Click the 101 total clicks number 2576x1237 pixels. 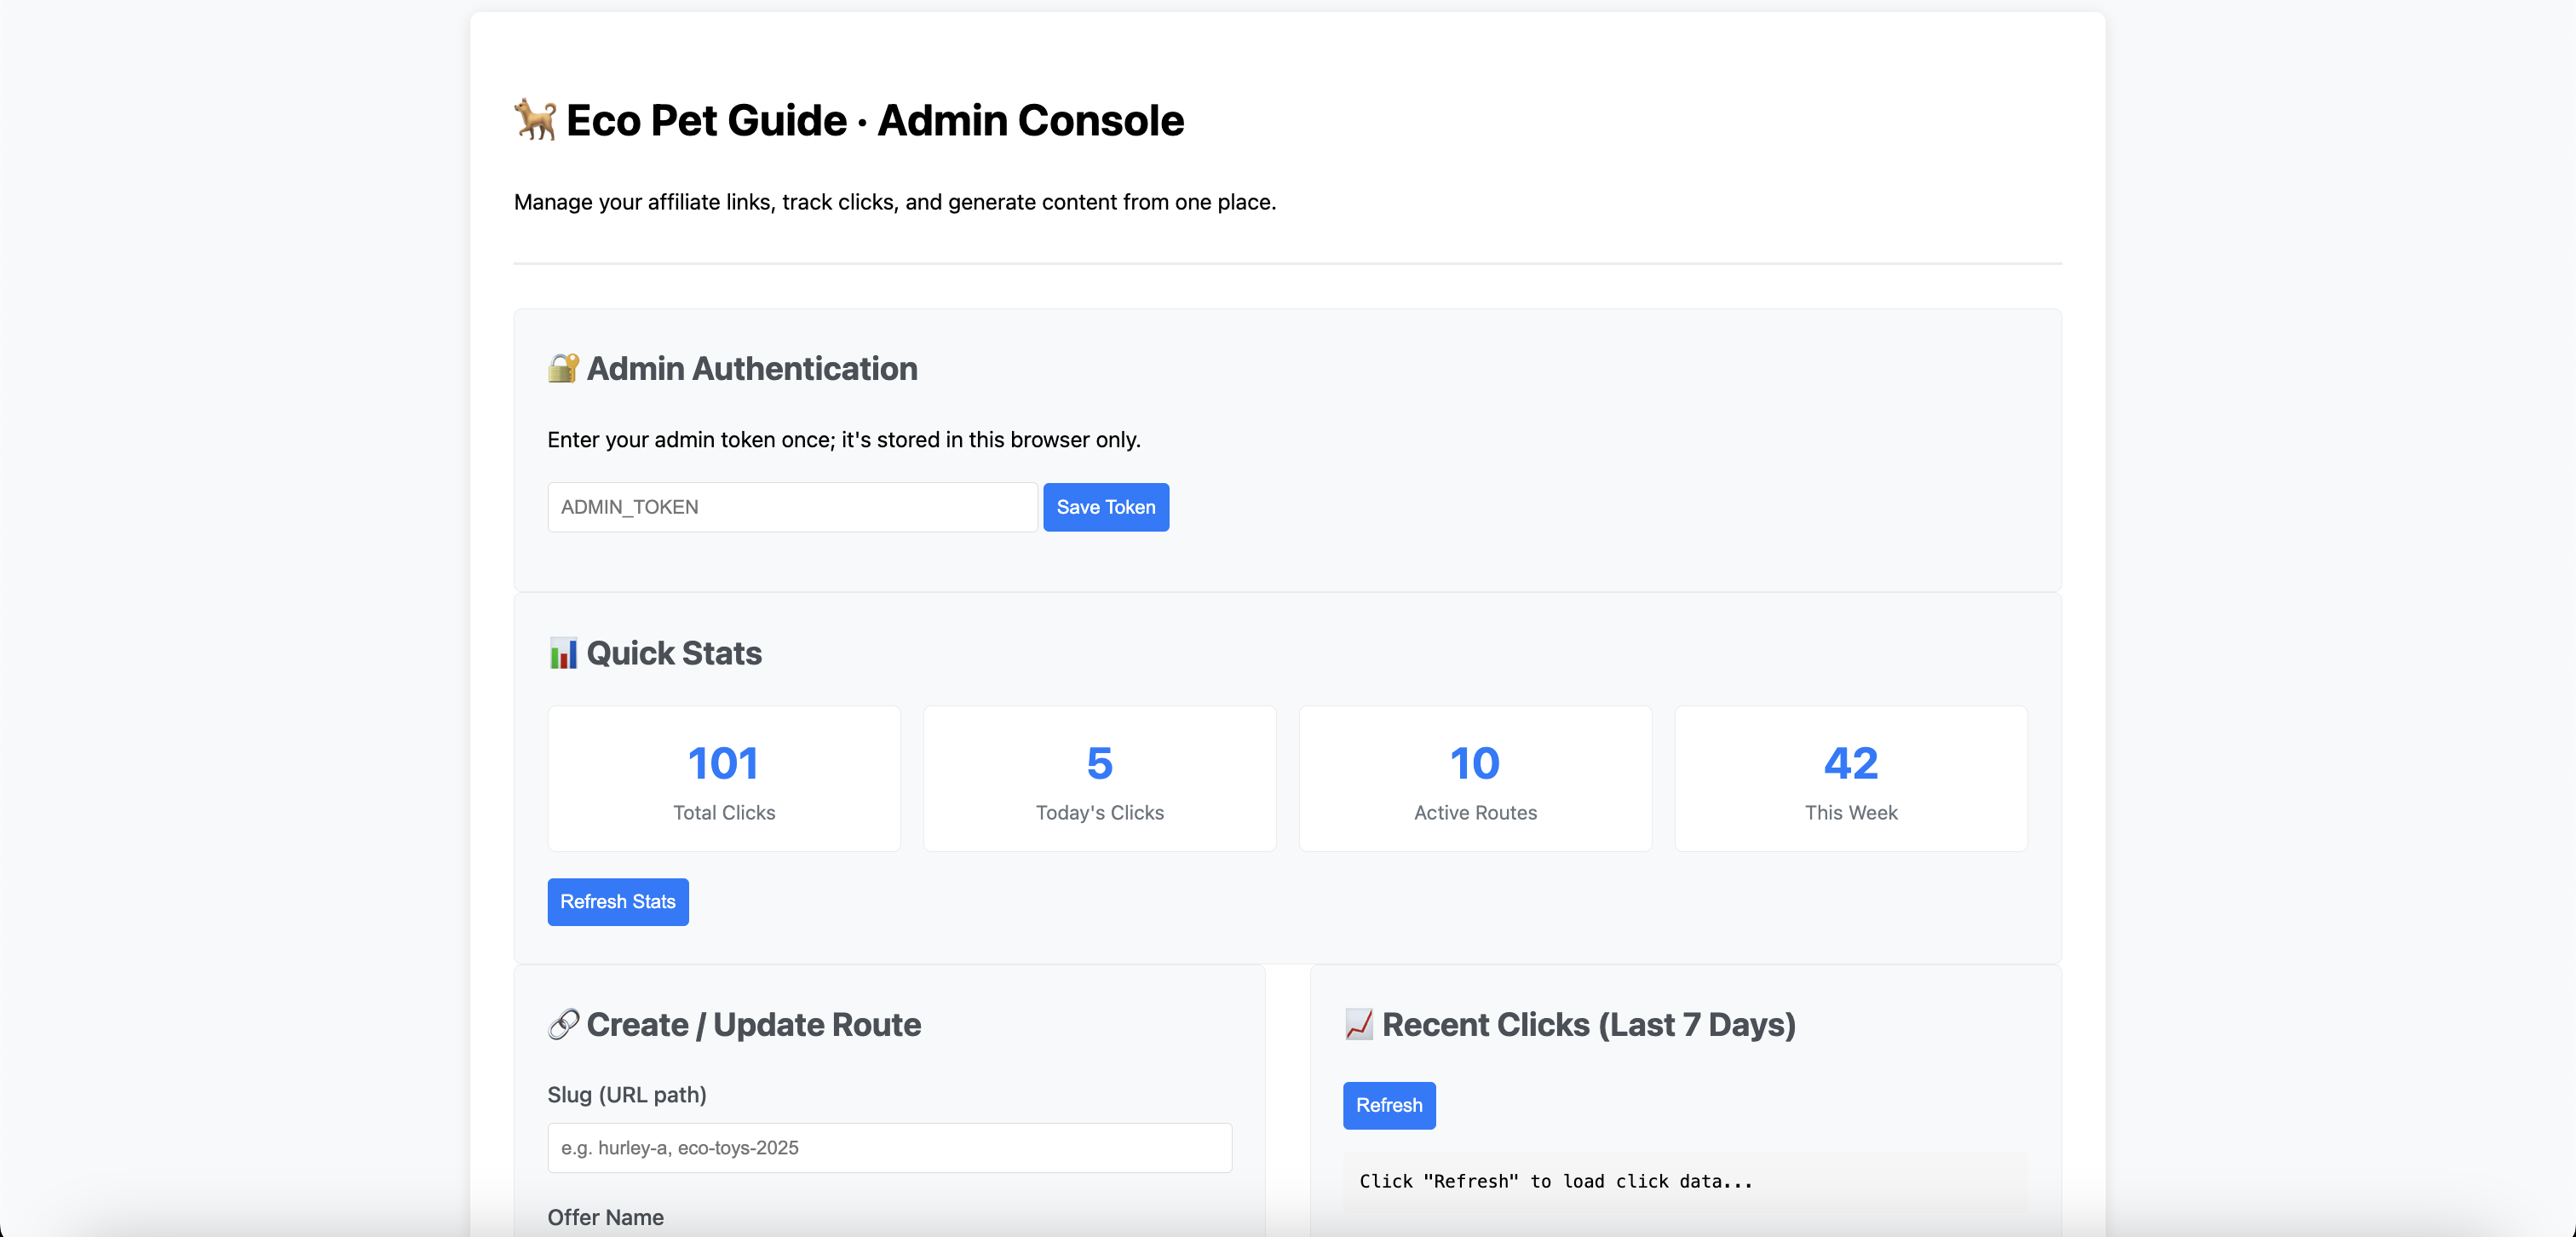[723, 763]
